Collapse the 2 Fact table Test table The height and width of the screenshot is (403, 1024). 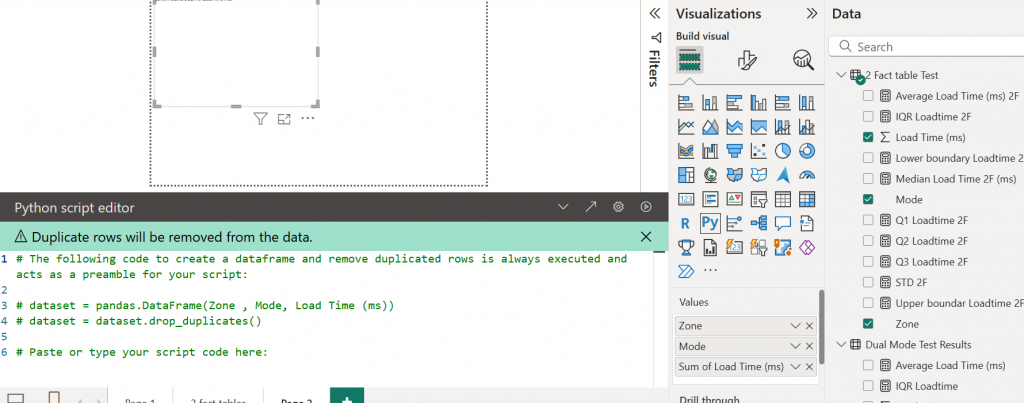click(839, 75)
